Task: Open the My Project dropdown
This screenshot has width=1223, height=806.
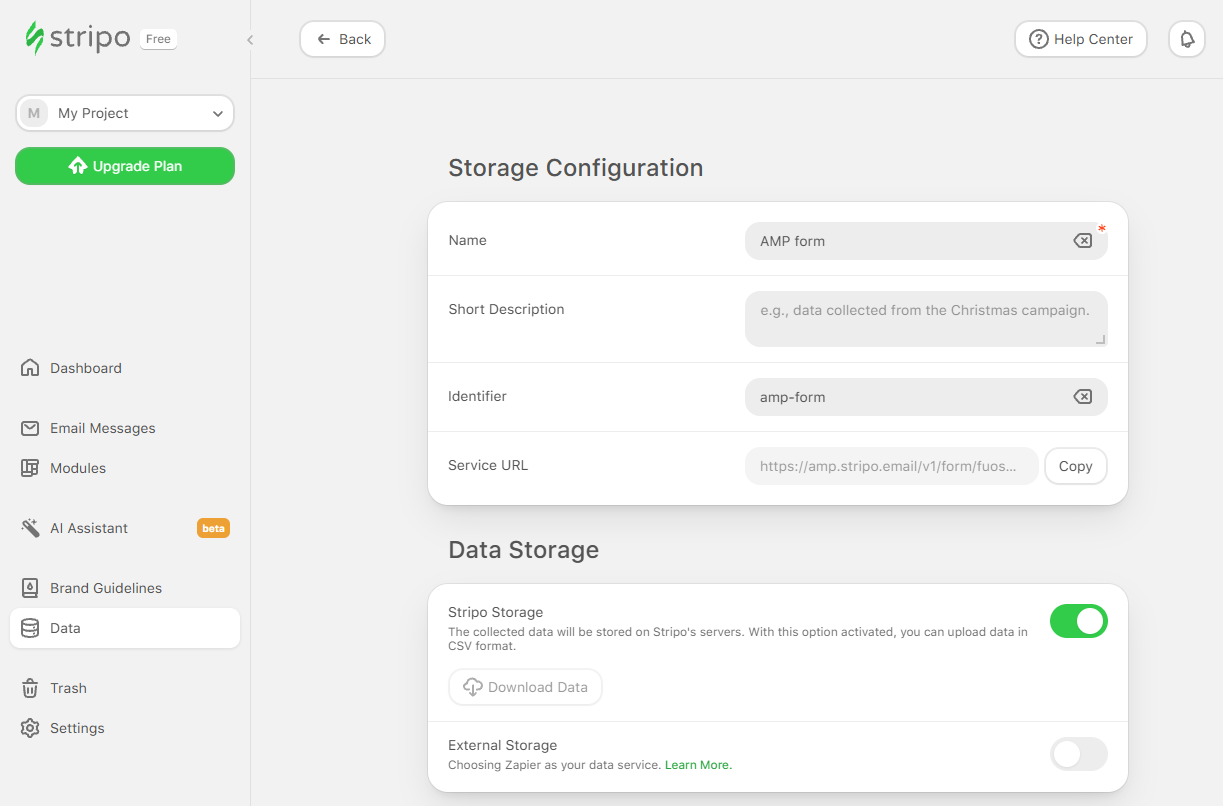Action: (125, 113)
